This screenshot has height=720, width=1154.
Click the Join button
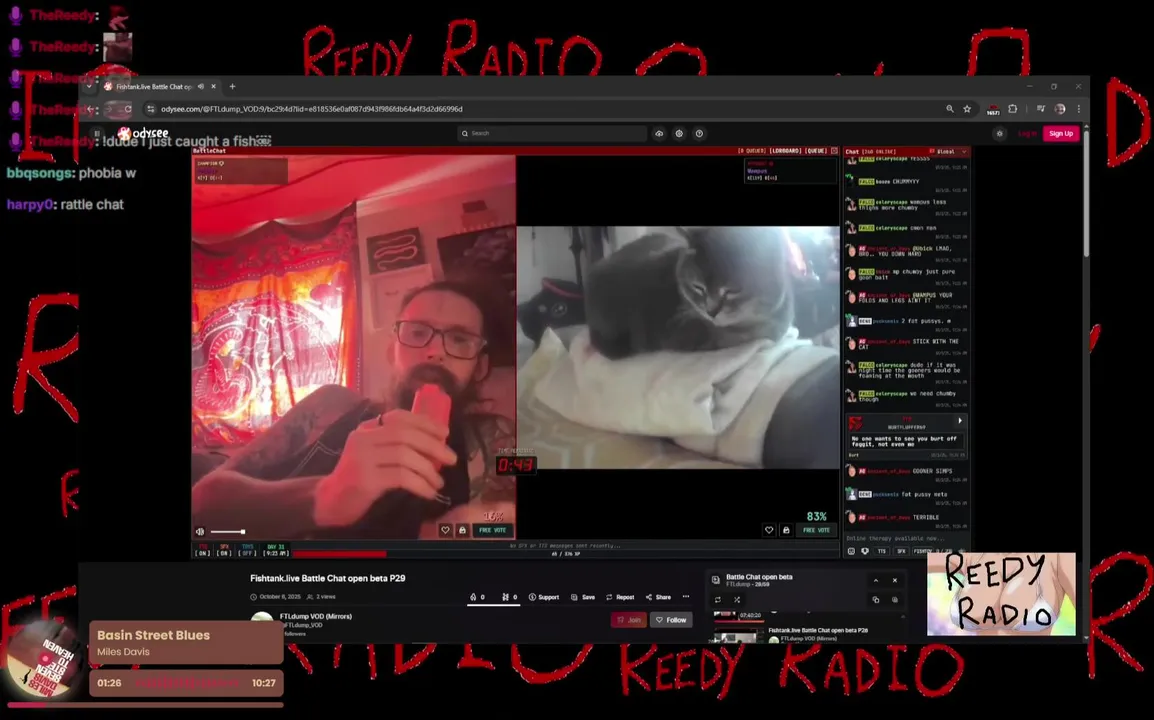tap(629, 620)
